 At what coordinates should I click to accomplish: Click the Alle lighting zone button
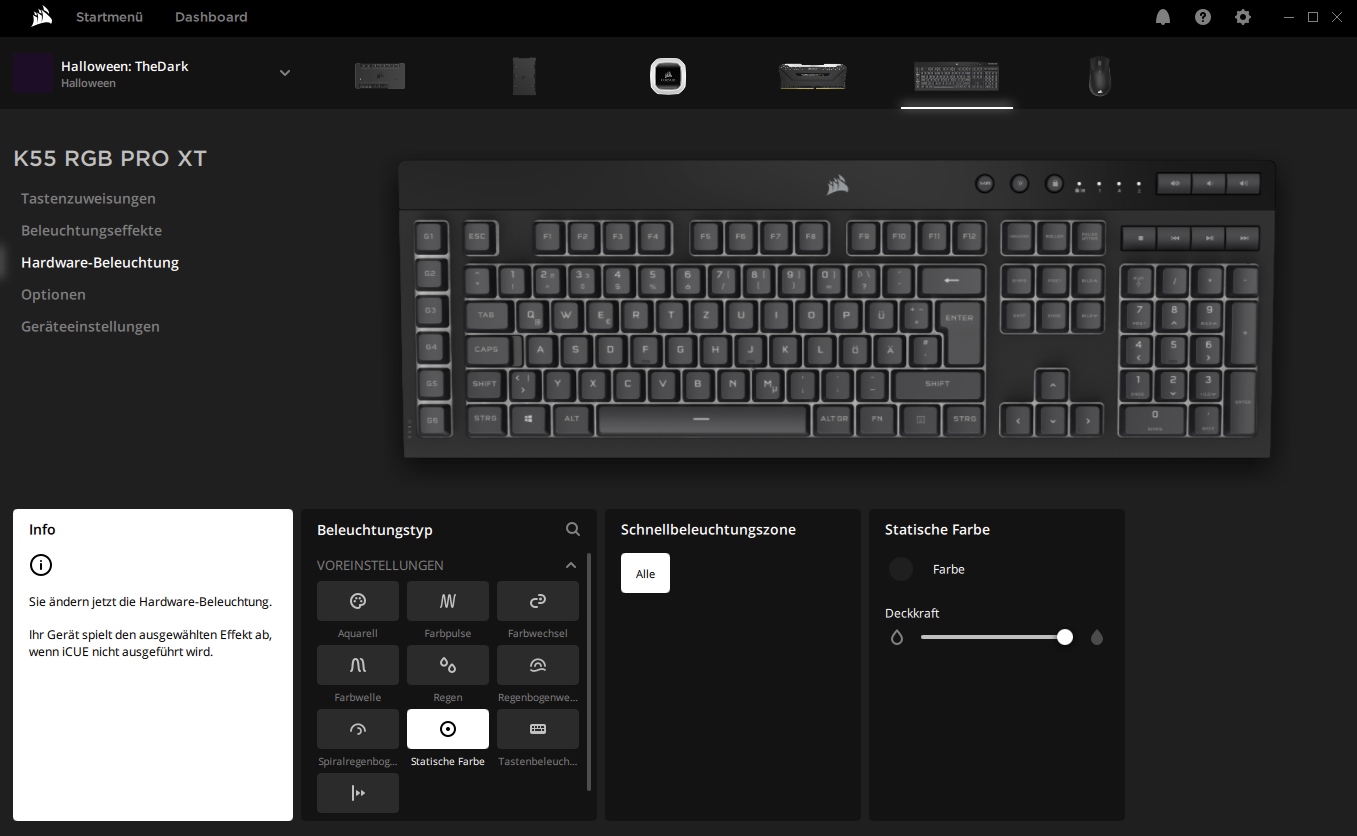[x=645, y=573]
